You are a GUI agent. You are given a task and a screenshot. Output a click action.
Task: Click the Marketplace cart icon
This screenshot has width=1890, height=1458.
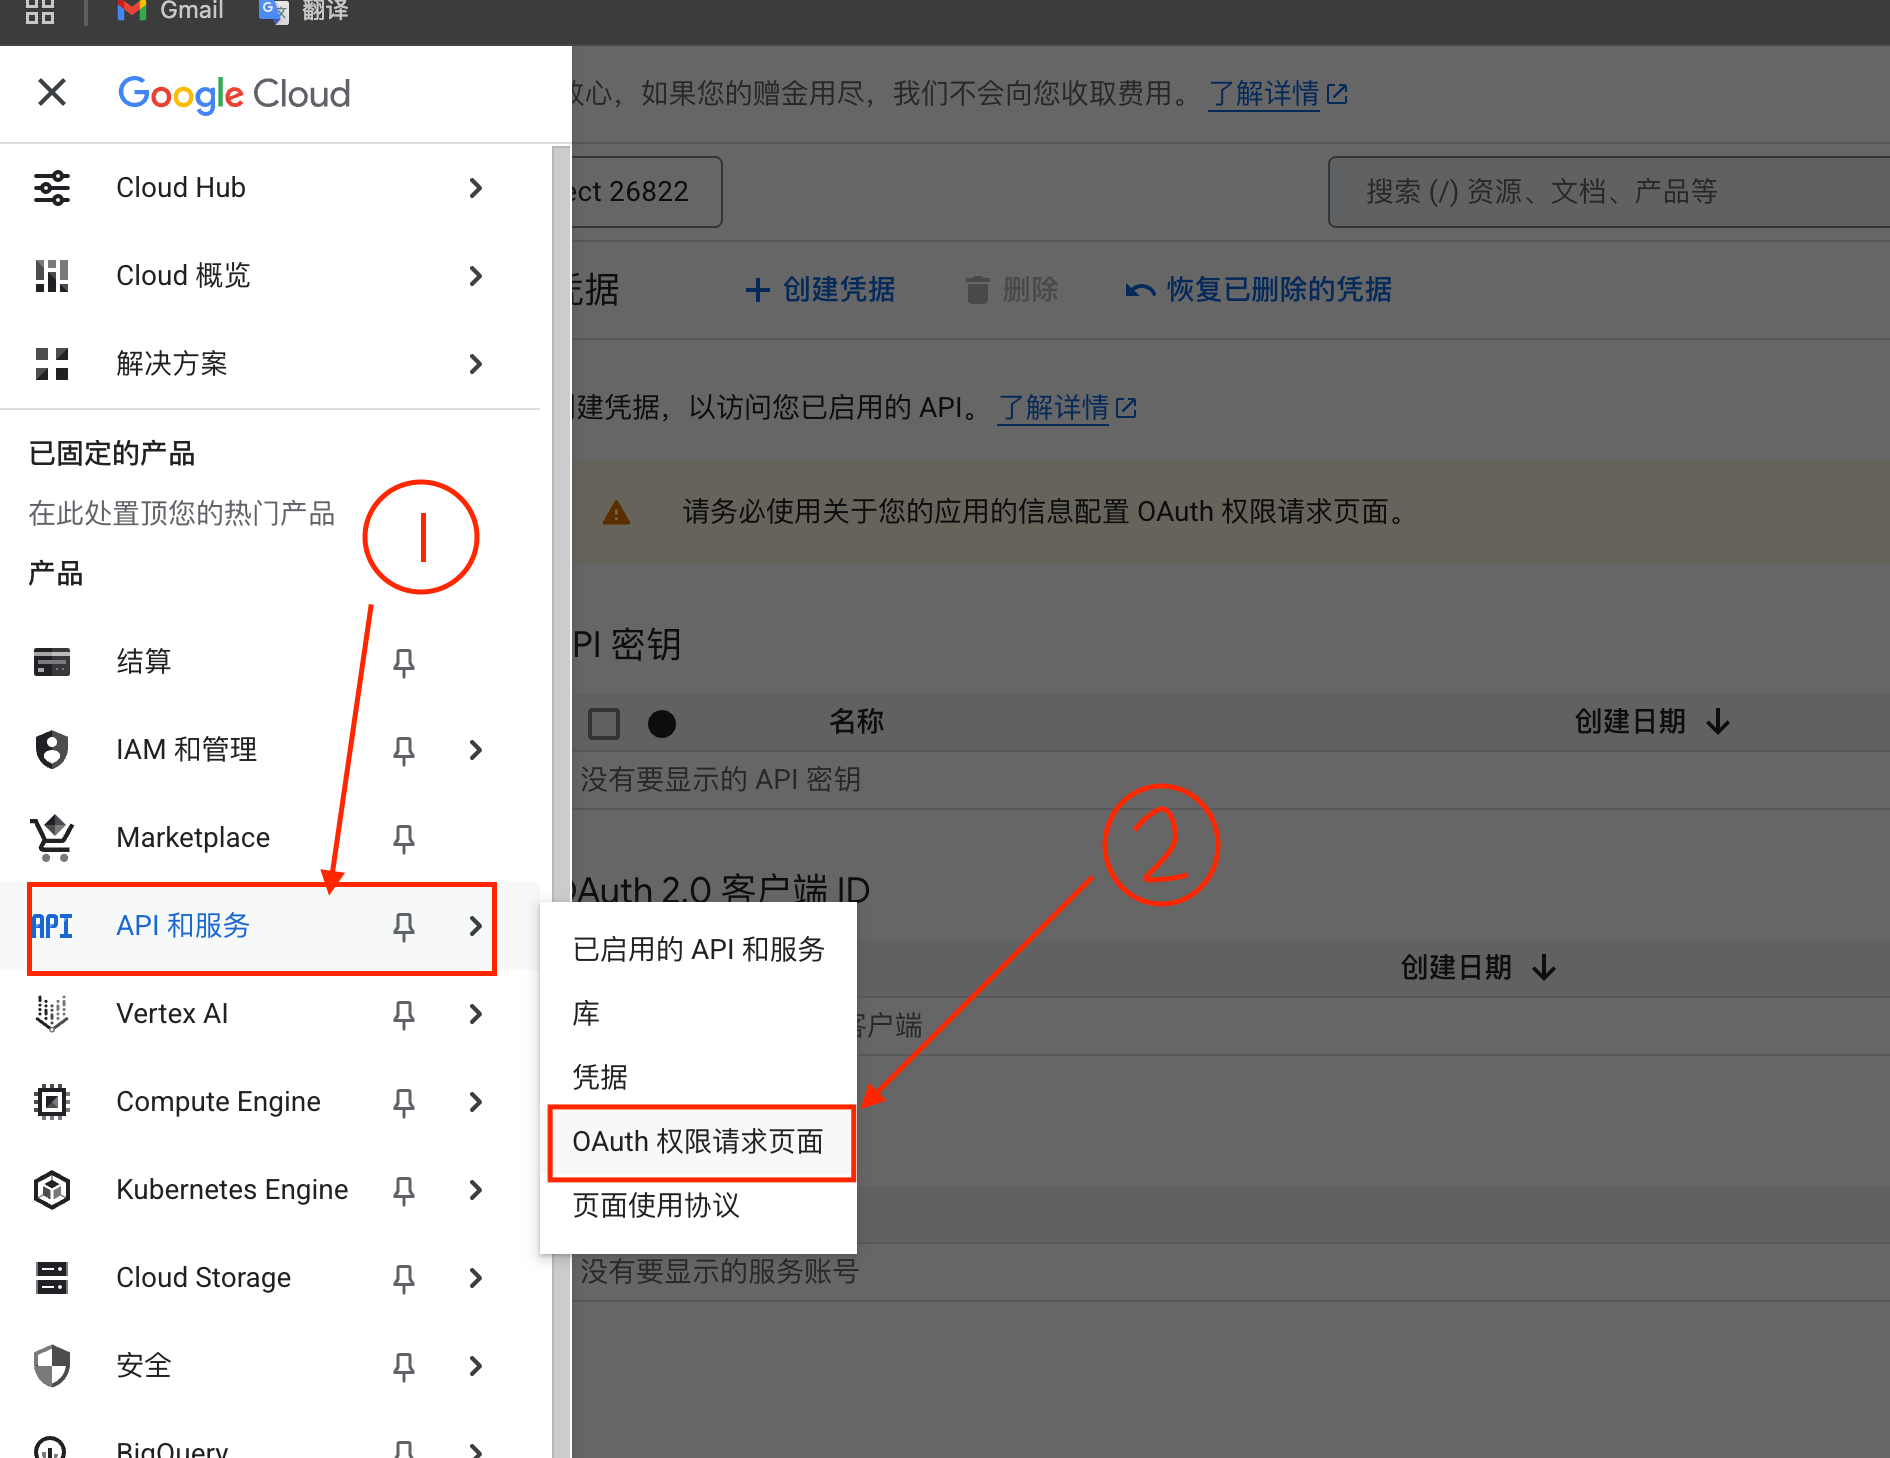(x=52, y=838)
